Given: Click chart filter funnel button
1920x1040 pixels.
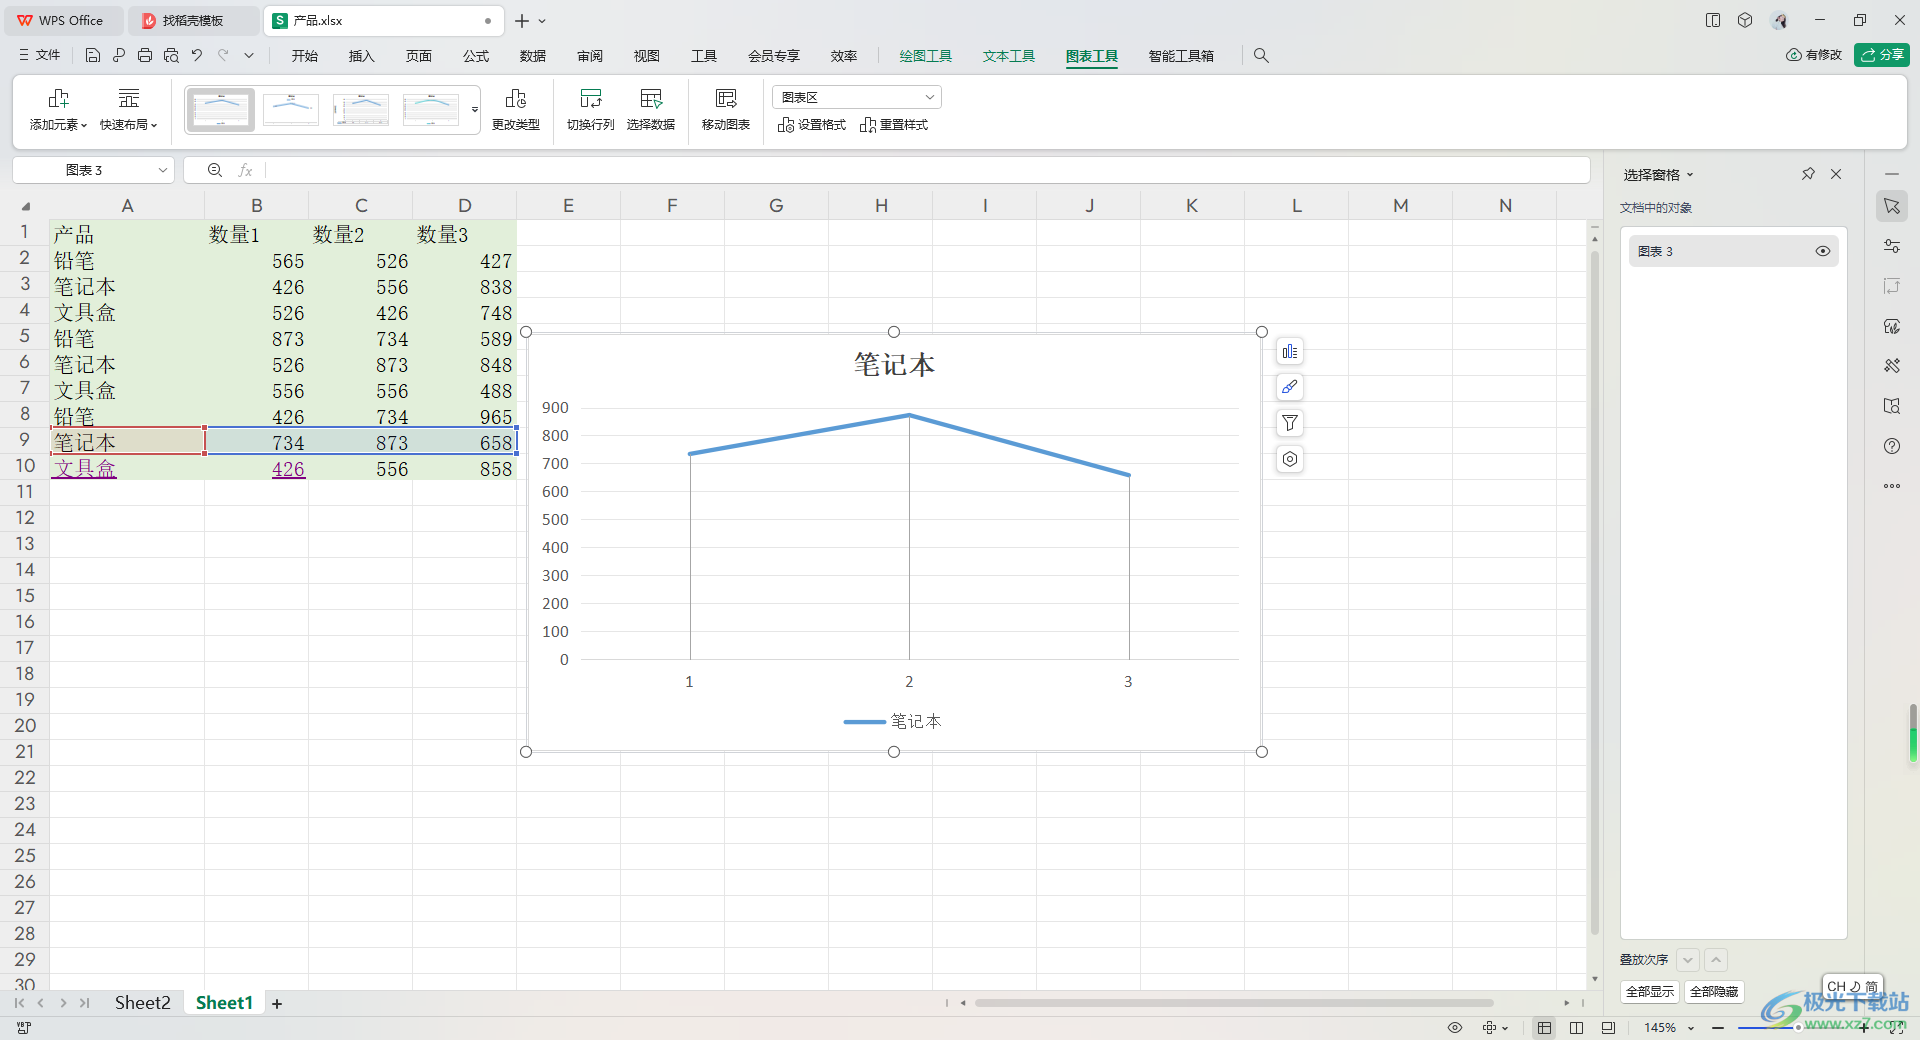Looking at the screenshot, I should tap(1290, 423).
